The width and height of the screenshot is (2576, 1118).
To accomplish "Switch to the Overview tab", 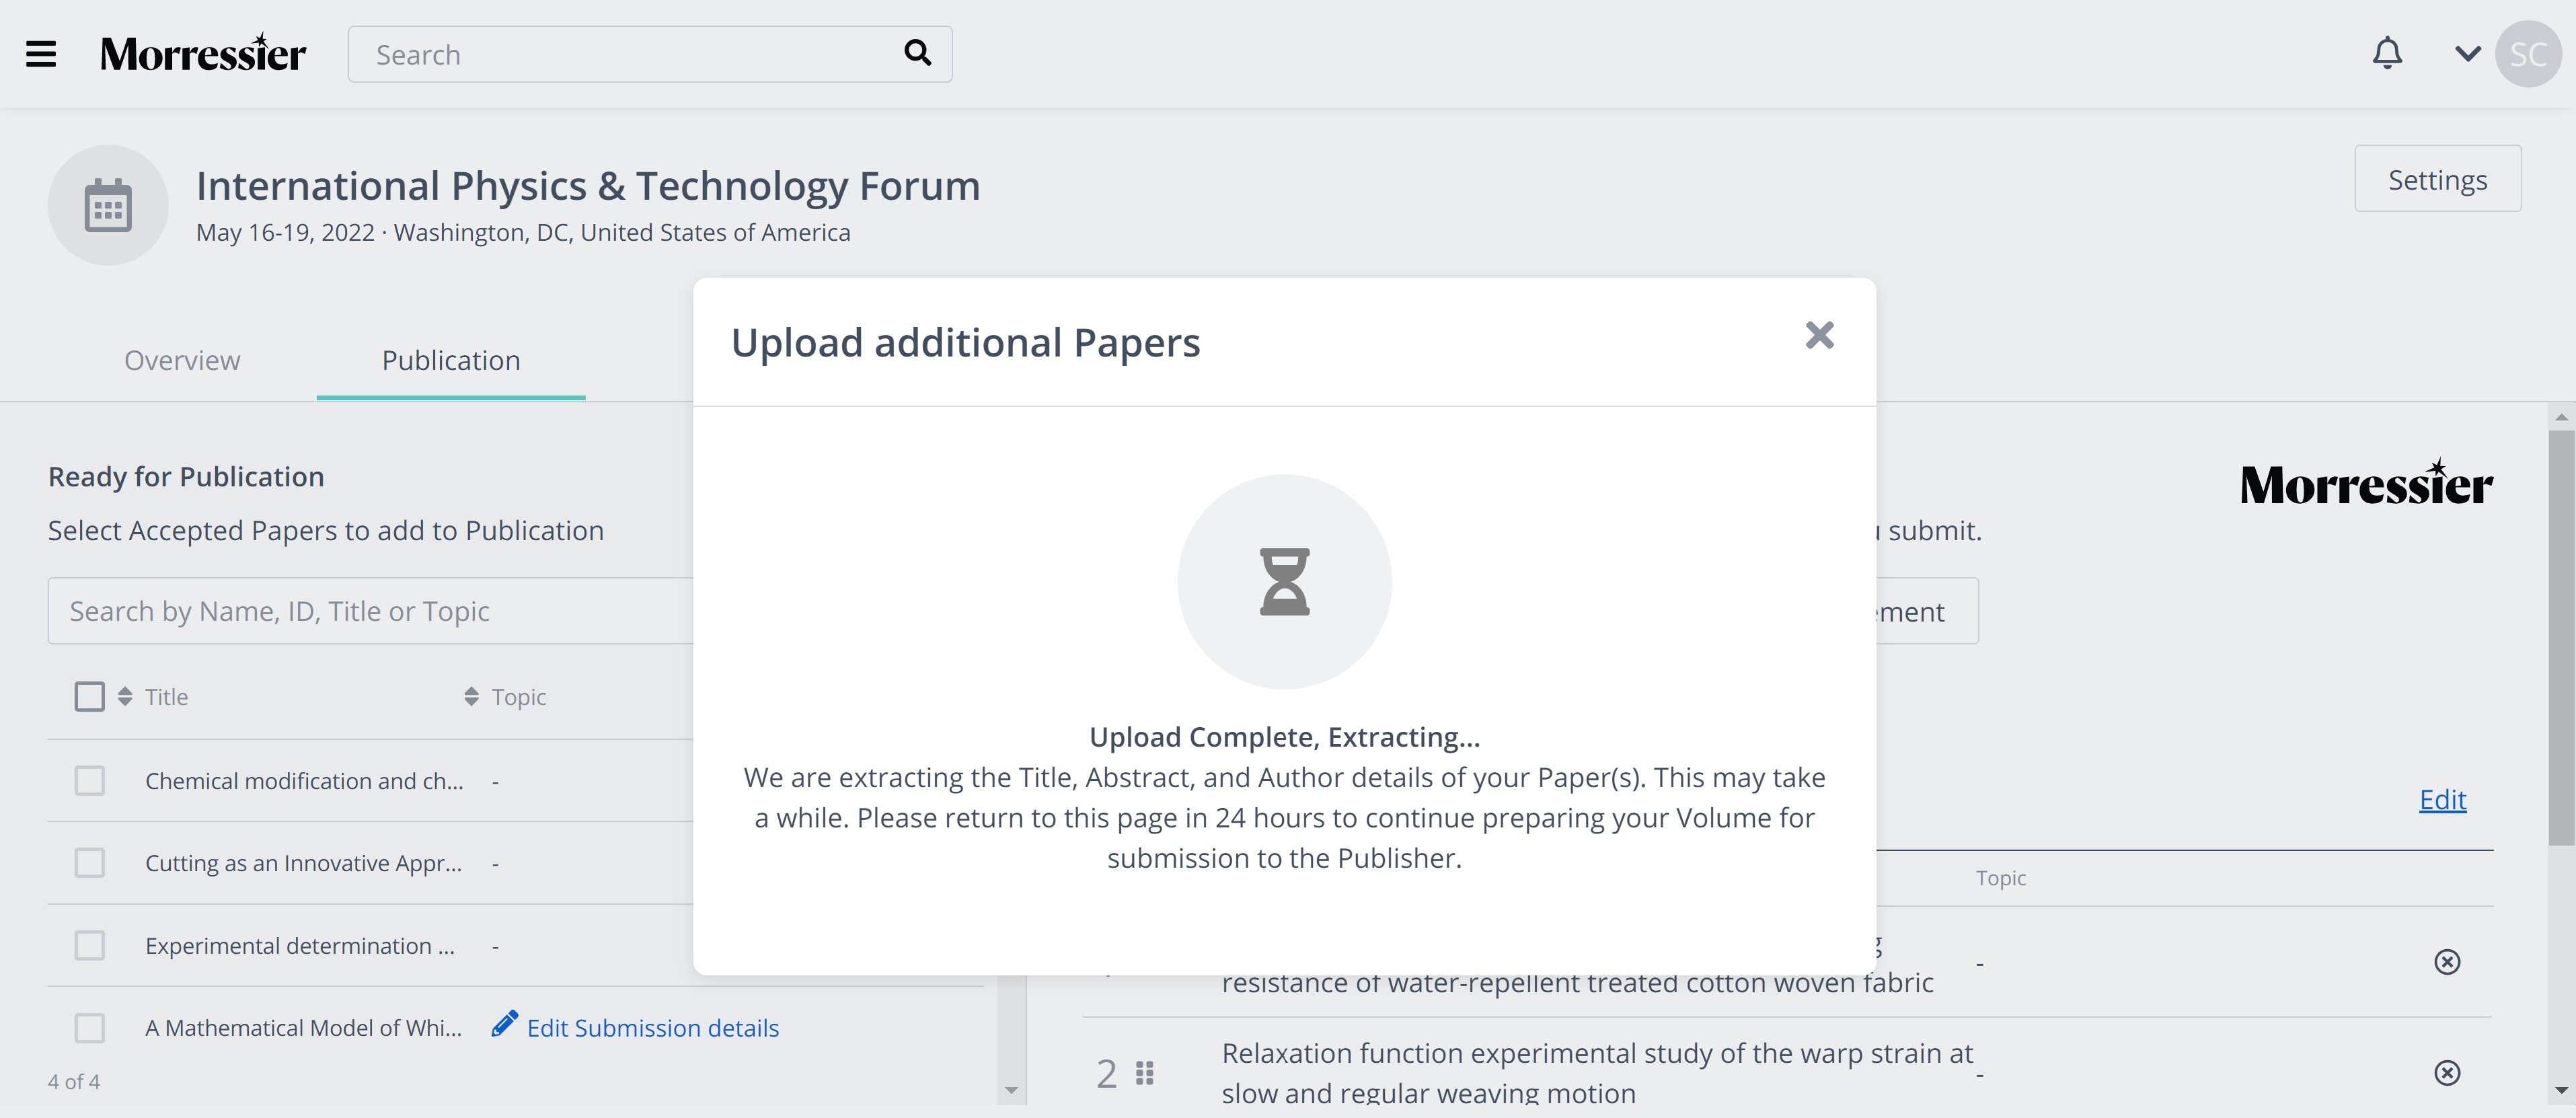I will coord(182,360).
